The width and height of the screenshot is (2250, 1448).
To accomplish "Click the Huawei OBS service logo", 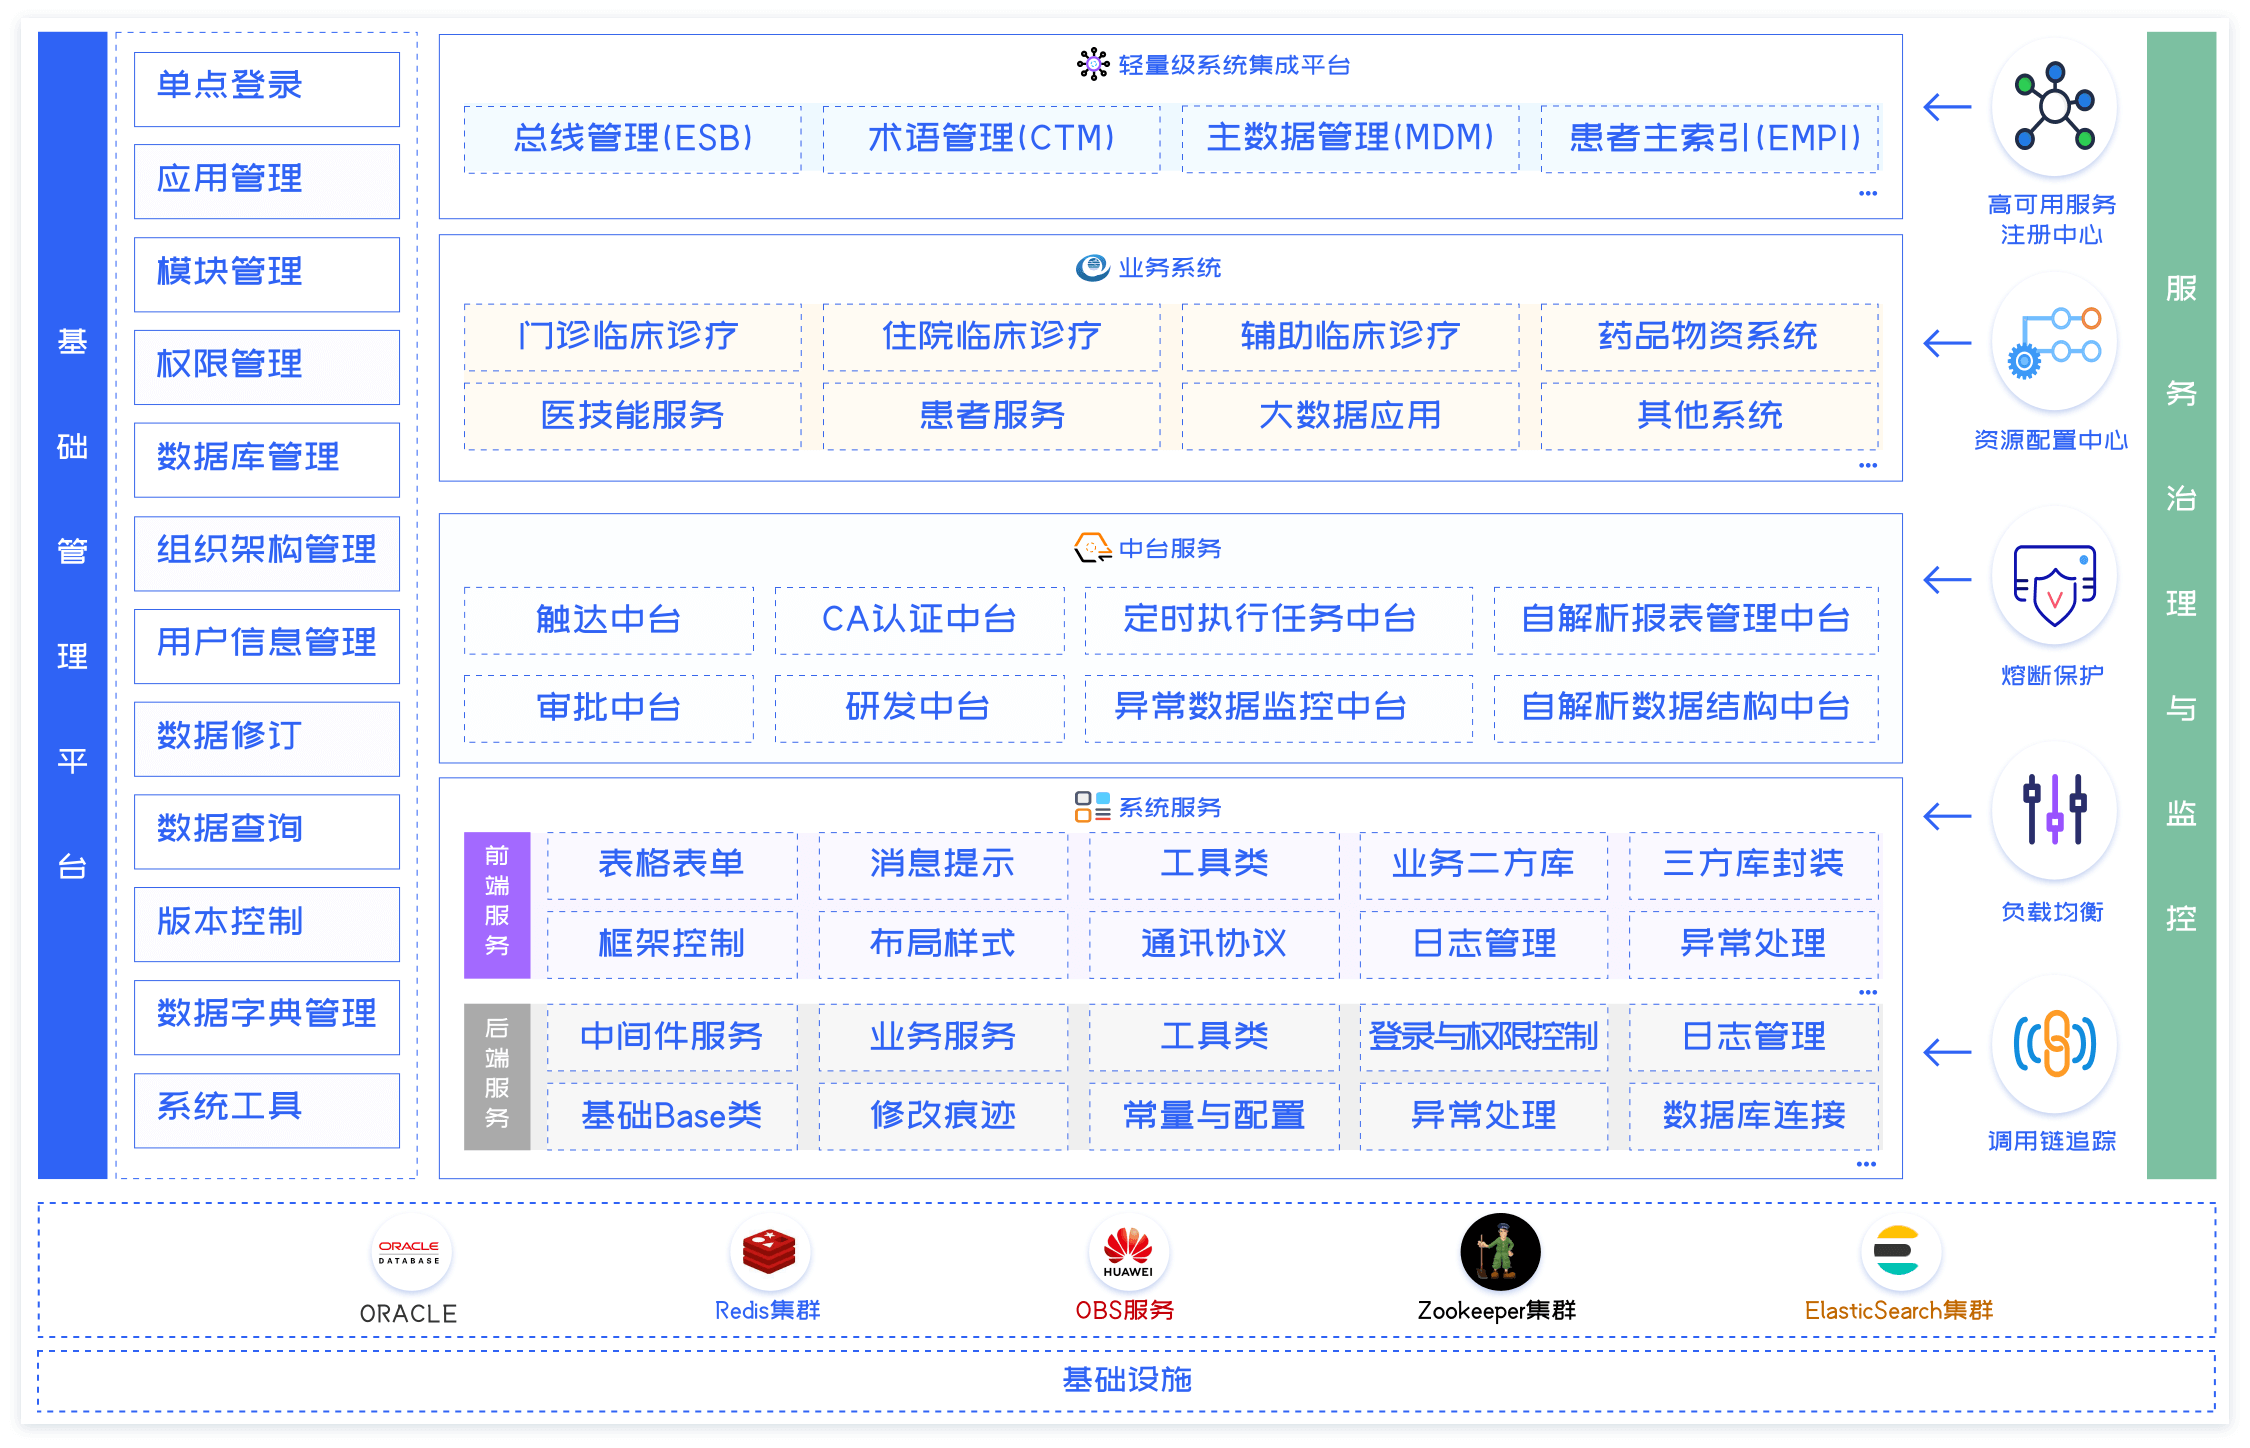I will [1128, 1251].
